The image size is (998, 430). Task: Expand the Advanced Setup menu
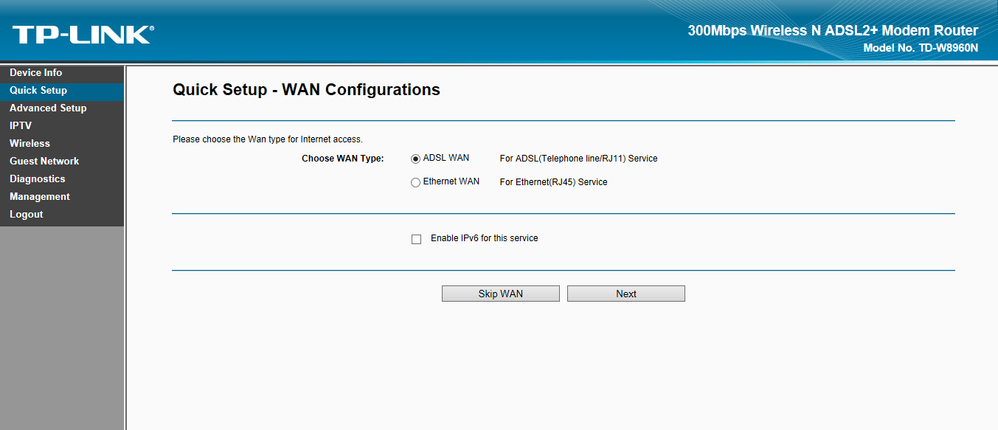[48, 108]
